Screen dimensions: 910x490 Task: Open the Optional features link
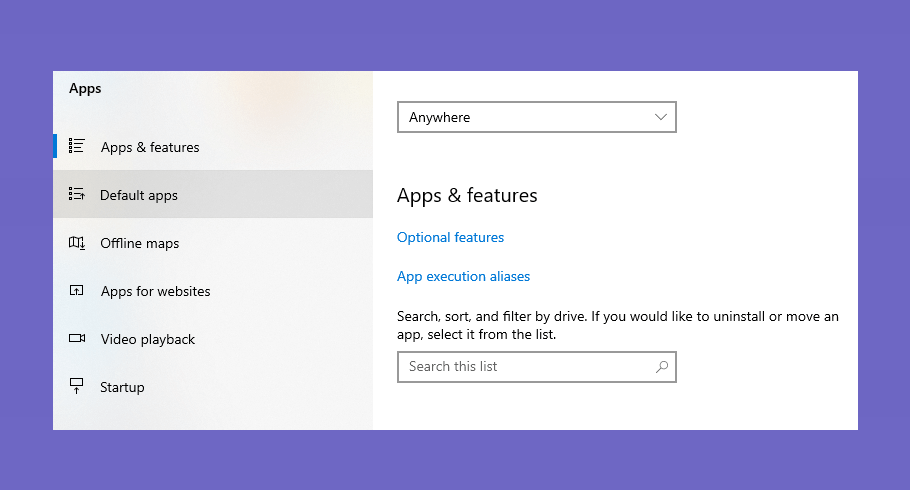point(450,237)
